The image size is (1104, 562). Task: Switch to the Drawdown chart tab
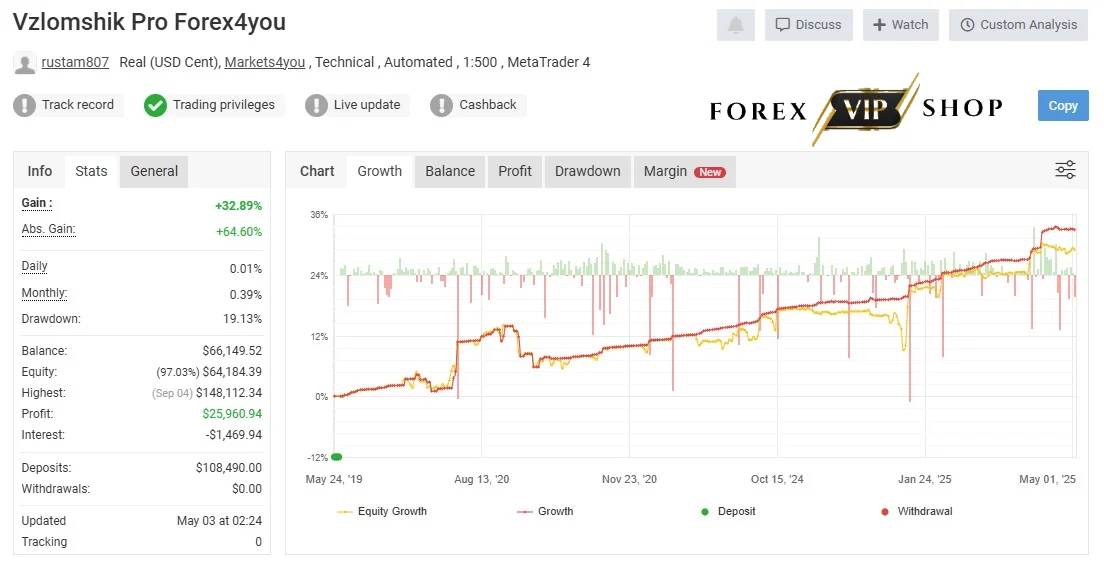[x=587, y=172]
